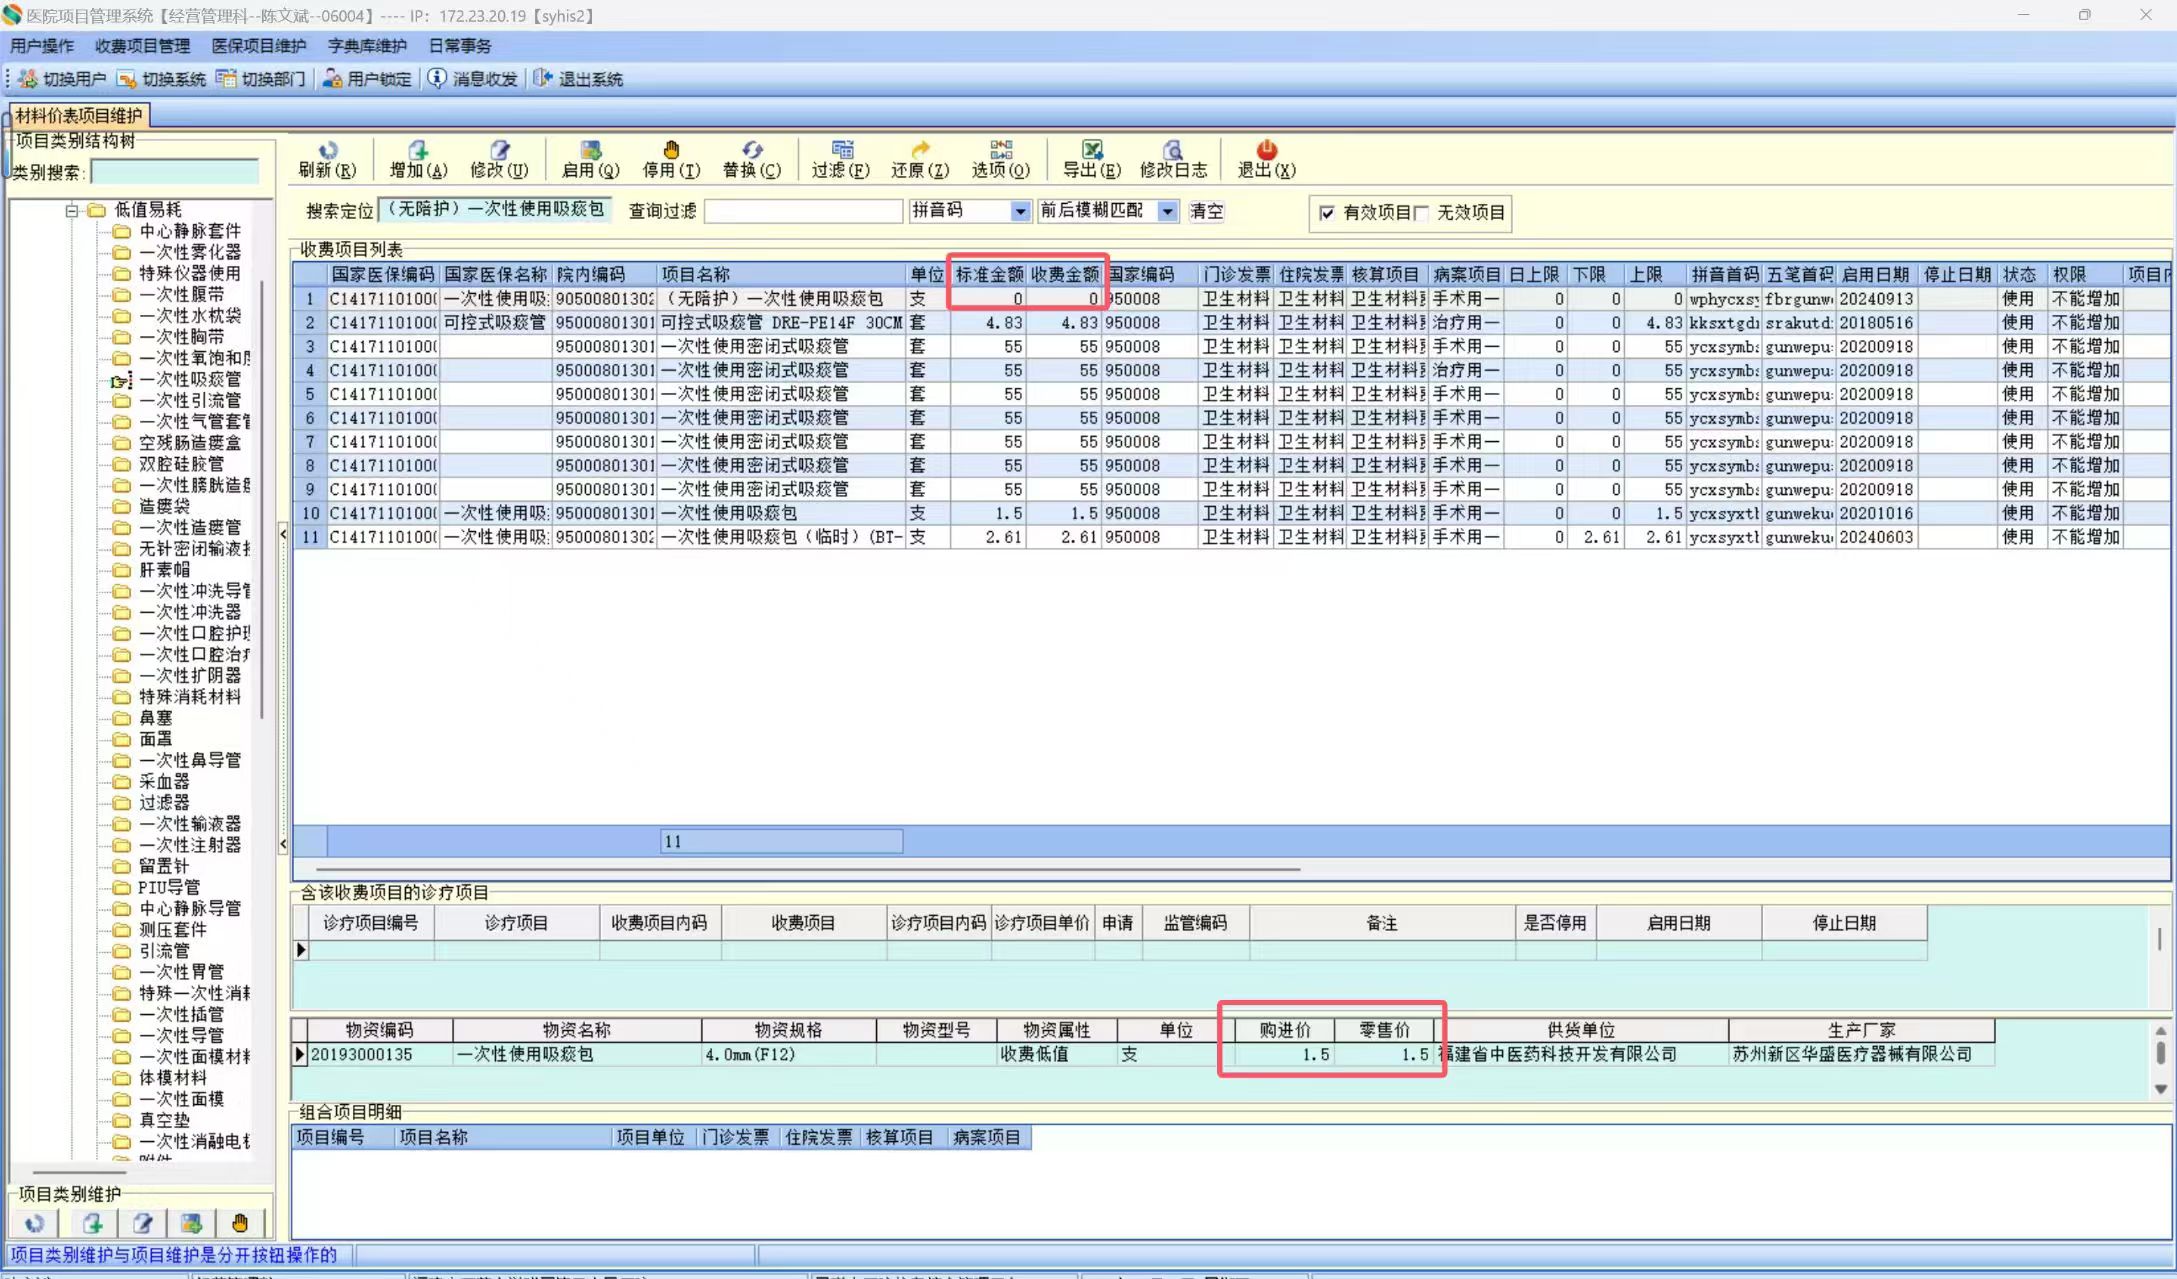
Task: Open the 拼音码 dropdown list
Action: tap(1019, 211)
